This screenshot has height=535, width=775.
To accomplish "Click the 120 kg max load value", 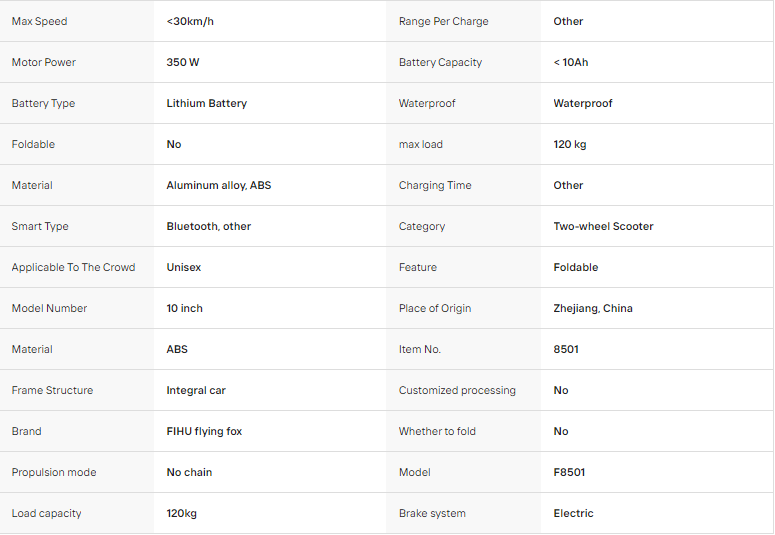I will point(570,144).
